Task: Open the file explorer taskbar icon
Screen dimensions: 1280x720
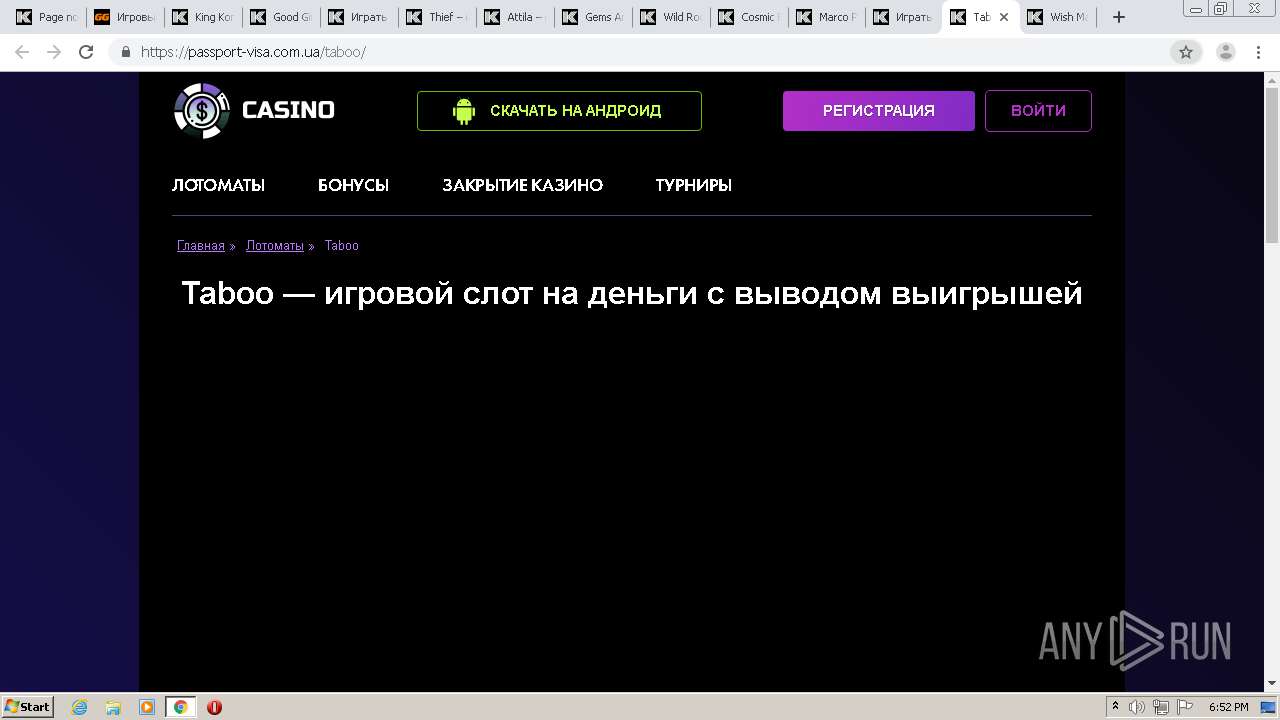Action: click(113, 707)
